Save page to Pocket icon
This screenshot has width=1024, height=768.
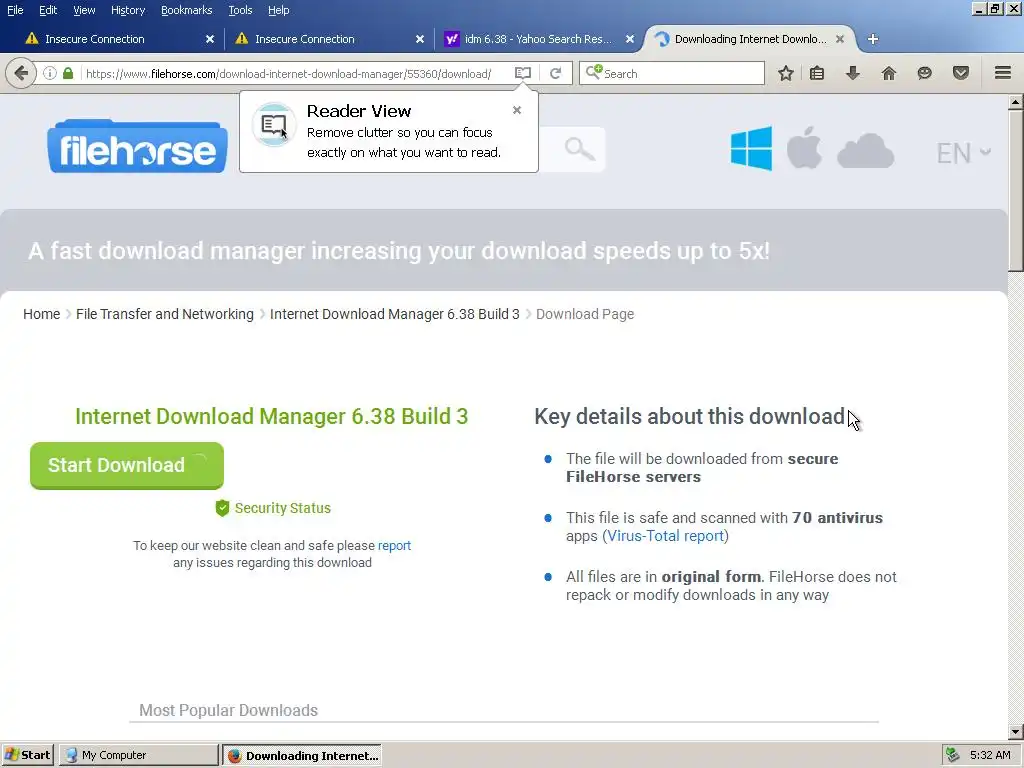pyautogui.click(x=961, y=73)
